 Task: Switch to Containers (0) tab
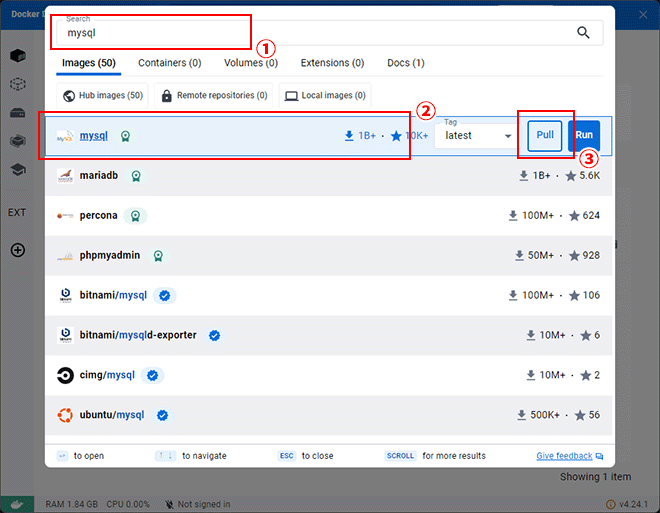pyautogui.click(x=170, y=63)
